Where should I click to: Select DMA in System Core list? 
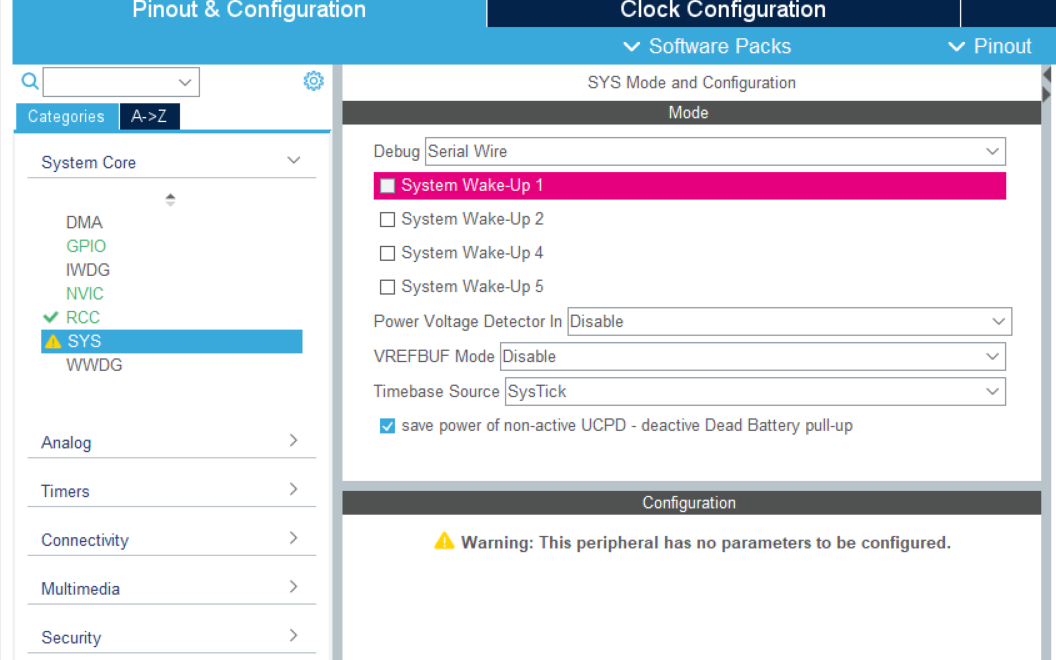(x=84, y=222)
